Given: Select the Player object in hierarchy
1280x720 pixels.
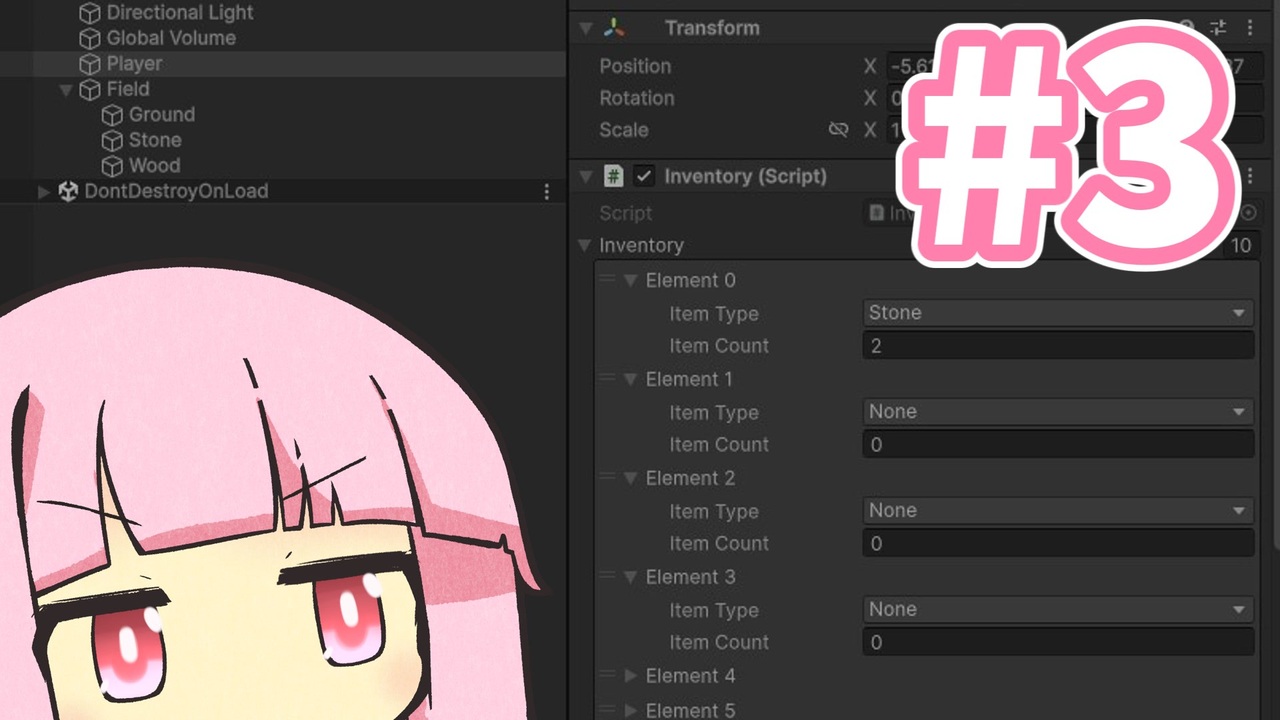Looking at the screenshot, I should (x=134, y=64).
